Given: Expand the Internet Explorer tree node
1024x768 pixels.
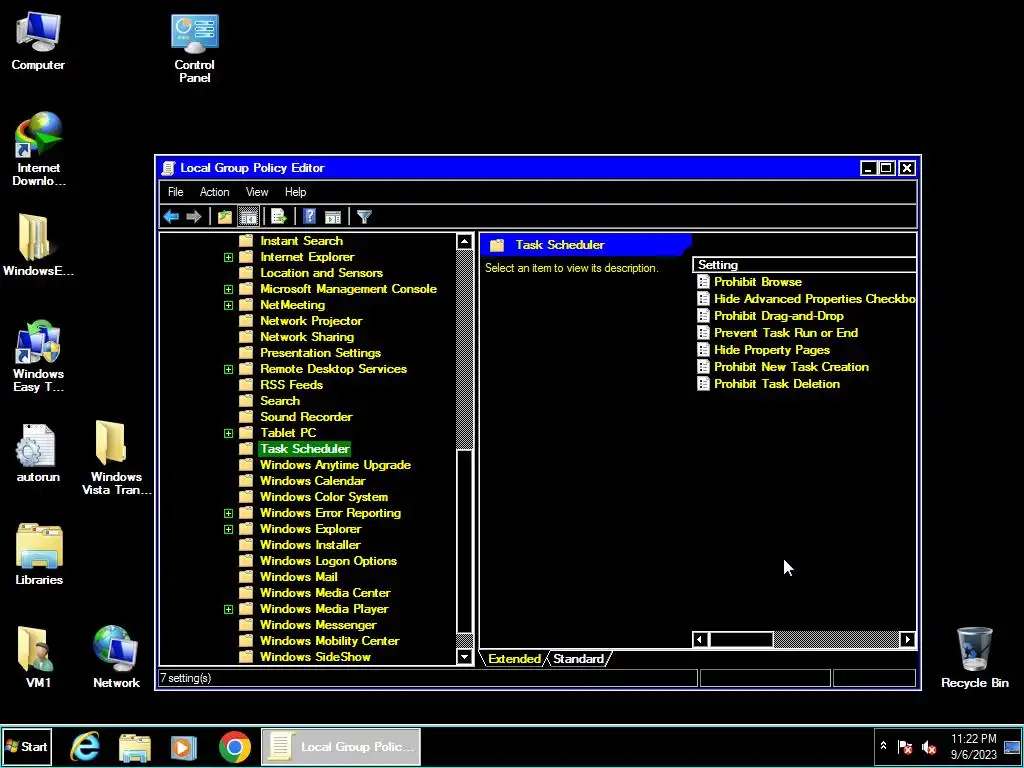Looking at the screenshot, I should pyautogui.click(x=228, y=257).
